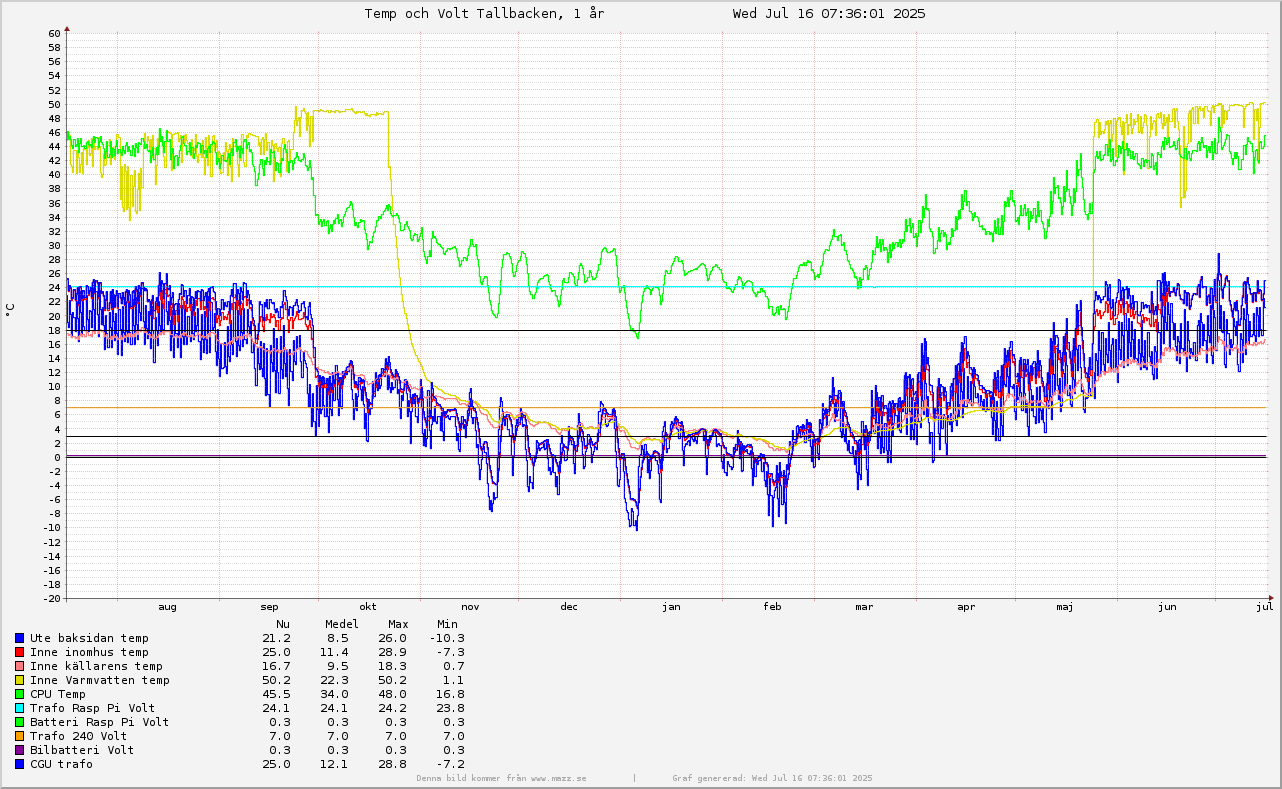Click the Min value -10.3
This screenshot has width=1282, height=789.
pyautogui.click(x=447, y=638)
